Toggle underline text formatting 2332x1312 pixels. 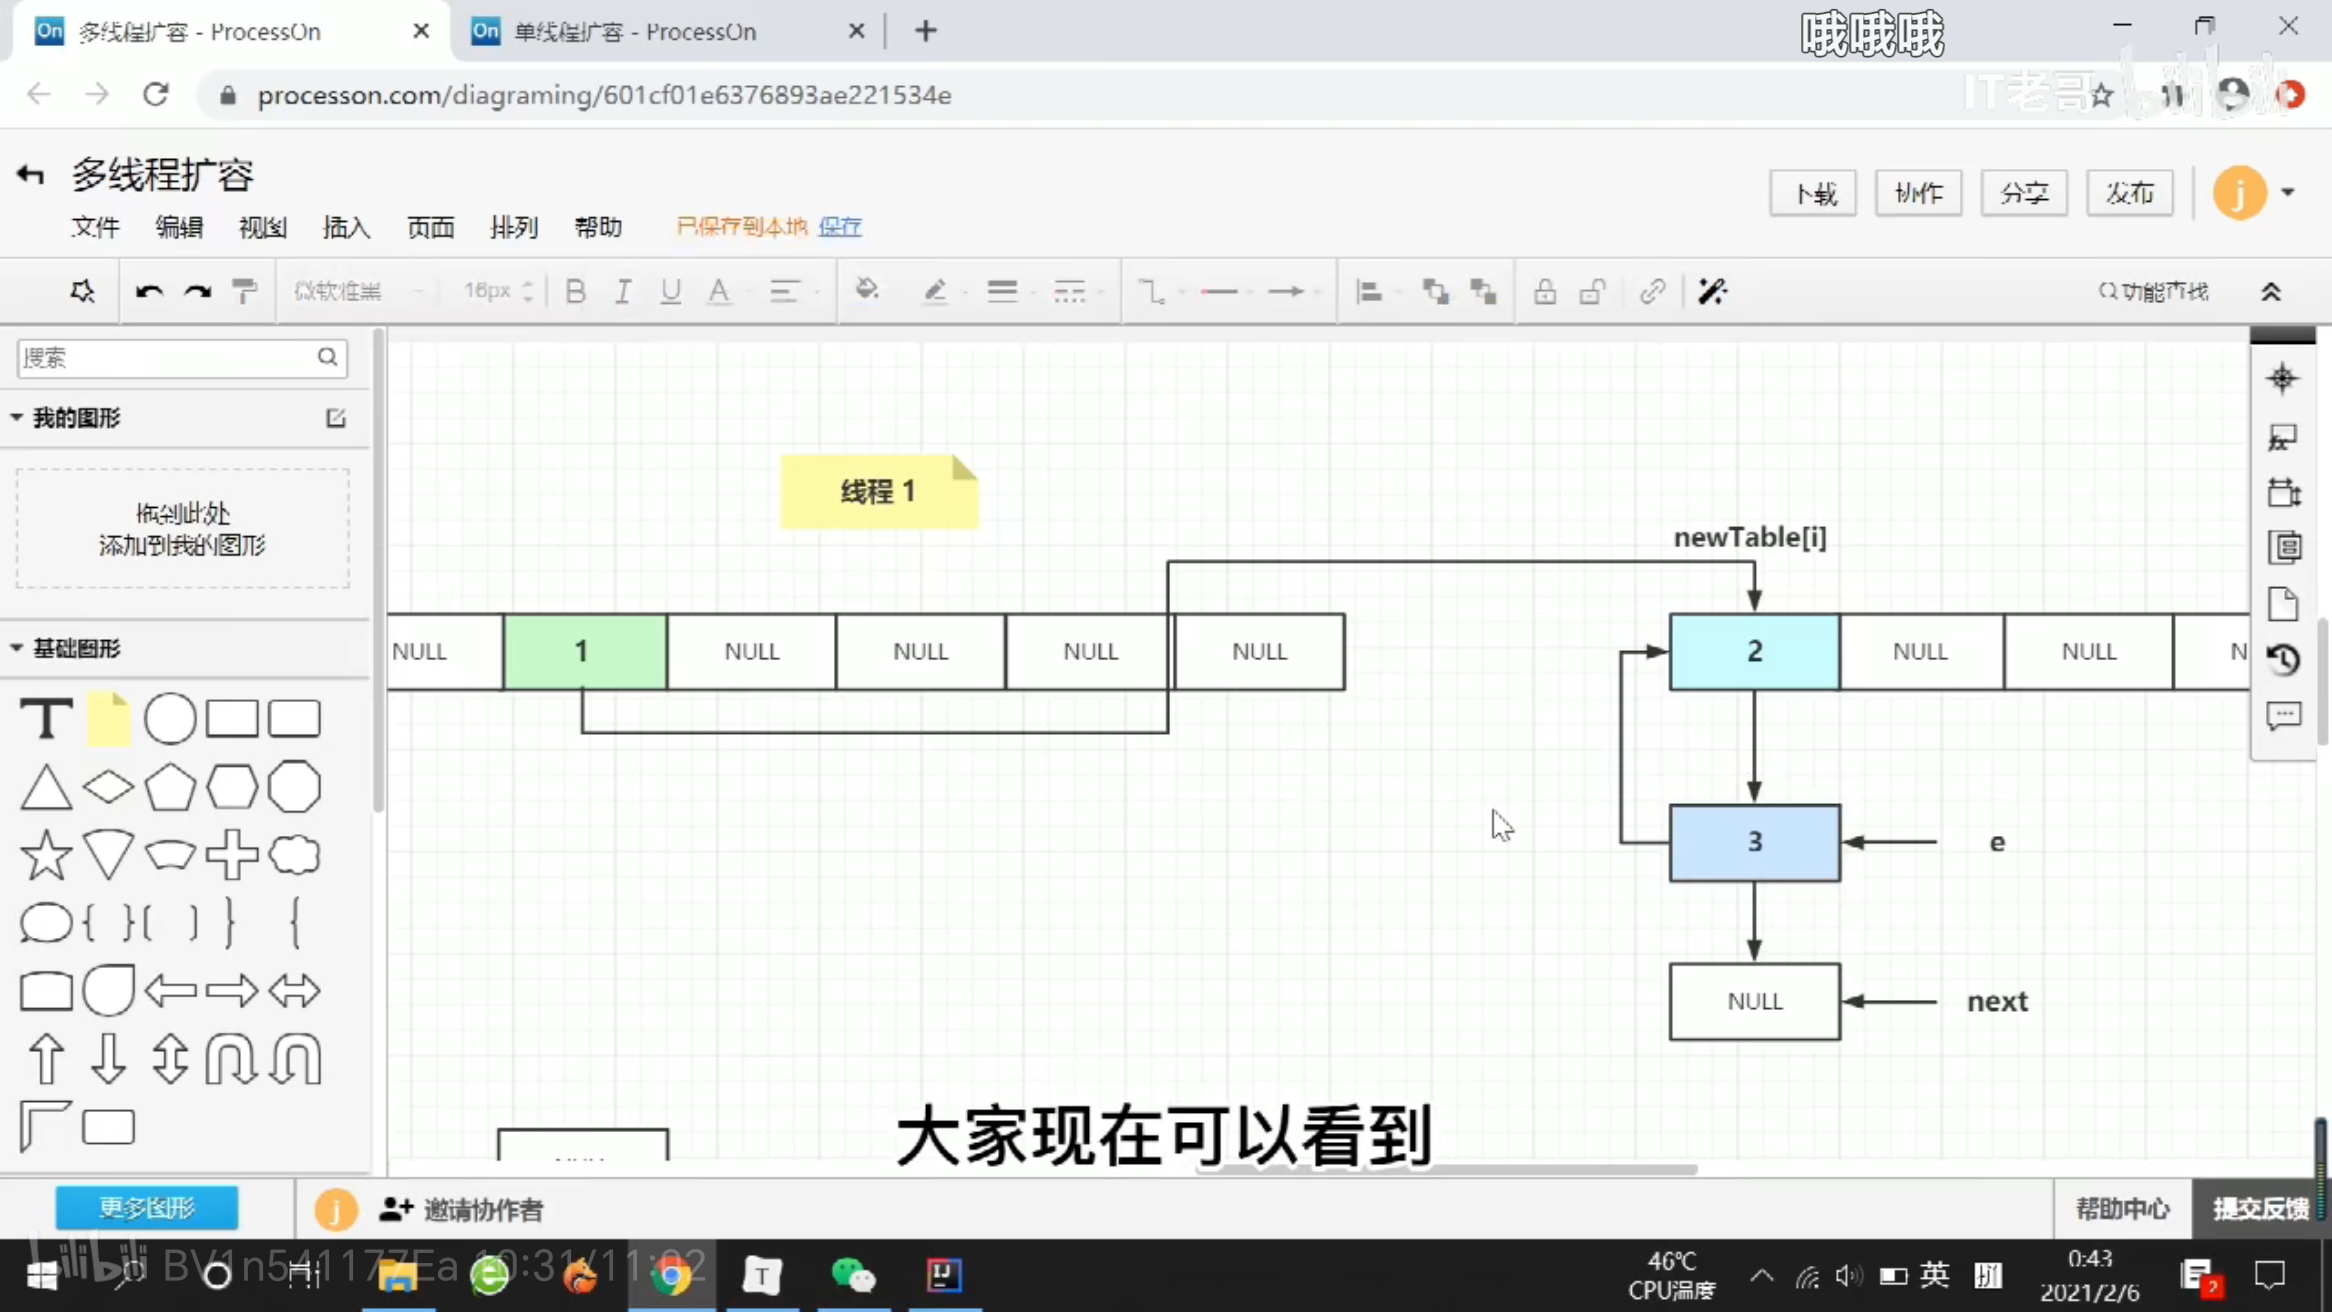pos(670,291)
